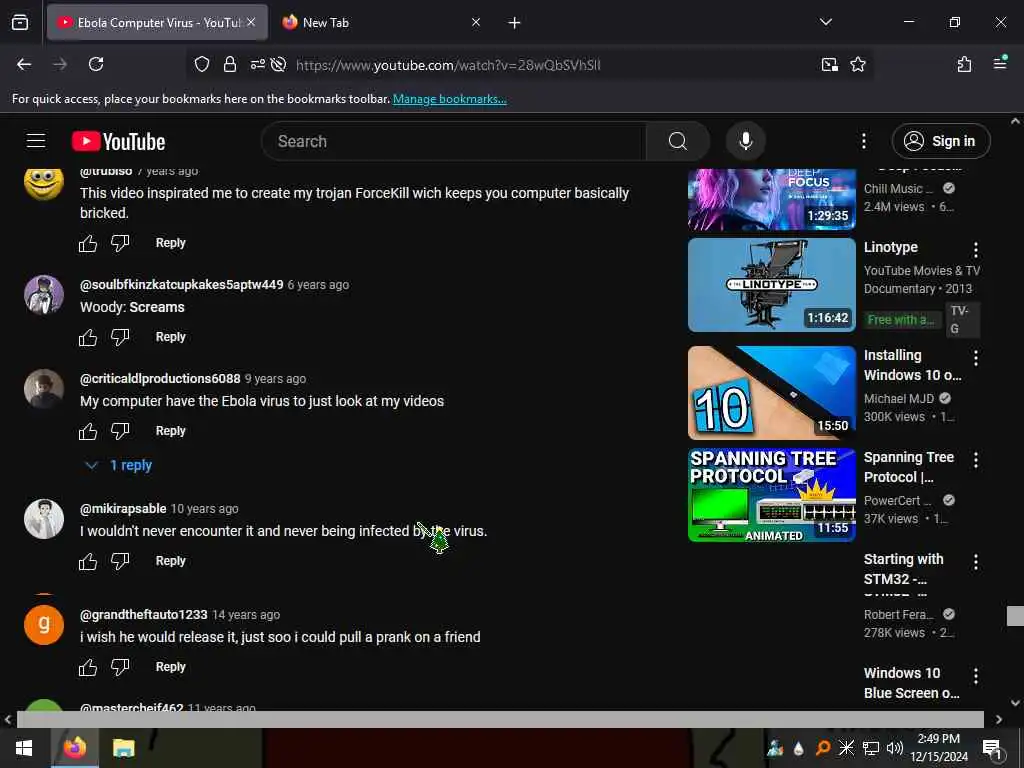This screenshot has height=768, width=1024.
Task: Open the Deep Focus video thumbnail
Action: click(771, 199)
